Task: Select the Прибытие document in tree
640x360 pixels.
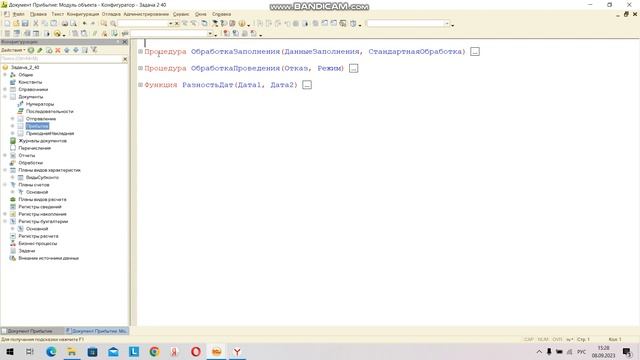Action: (37, 126)
